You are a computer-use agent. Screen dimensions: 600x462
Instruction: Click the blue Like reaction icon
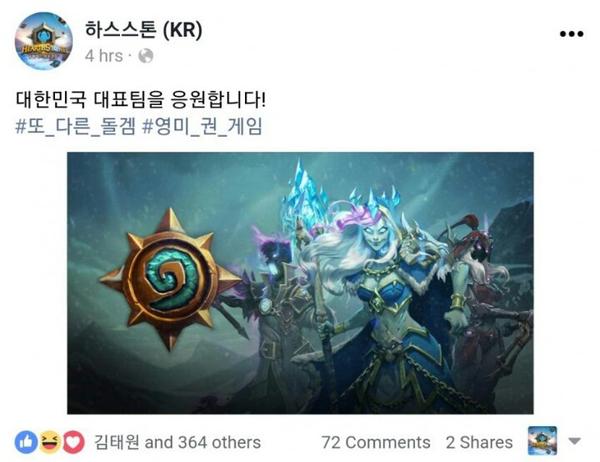[x=26, y=442]
